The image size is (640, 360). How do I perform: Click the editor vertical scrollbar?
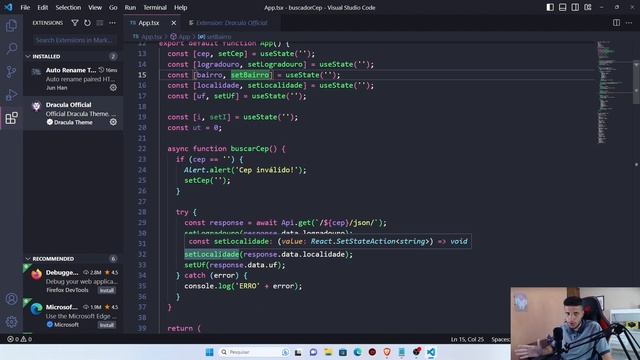coord(636,82)
